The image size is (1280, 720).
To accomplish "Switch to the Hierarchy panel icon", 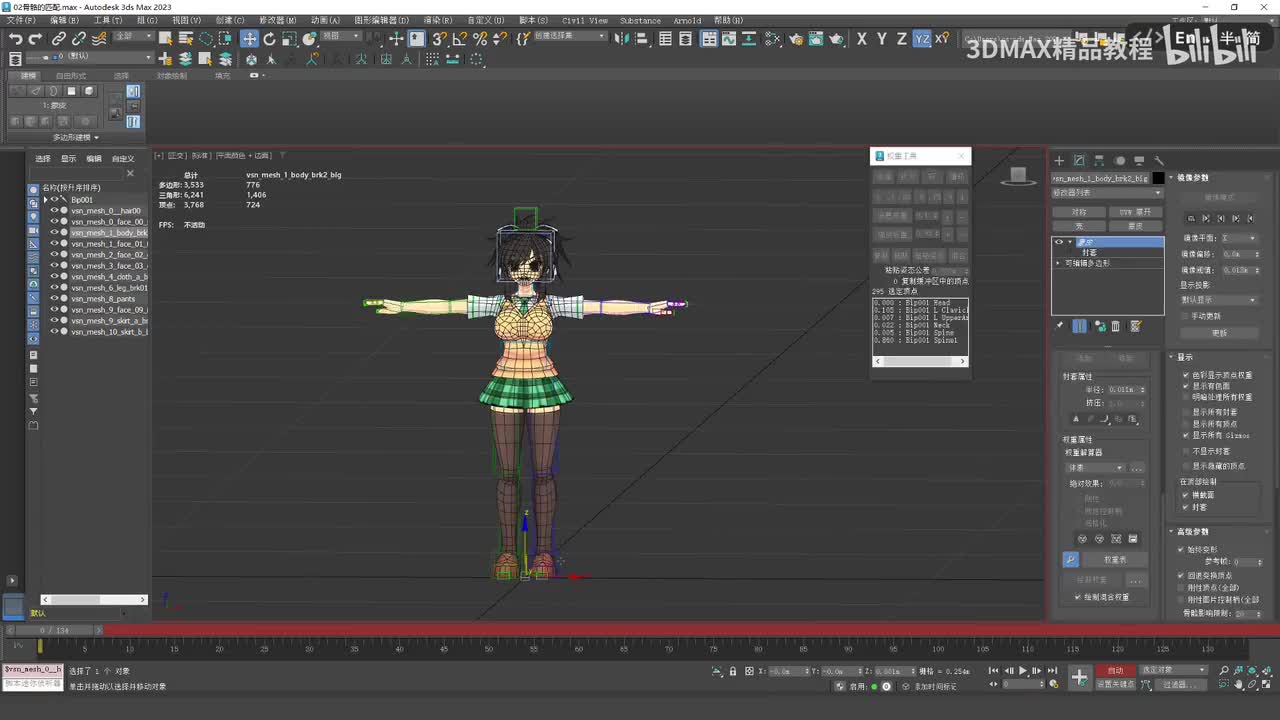I will pos(1099,160).
